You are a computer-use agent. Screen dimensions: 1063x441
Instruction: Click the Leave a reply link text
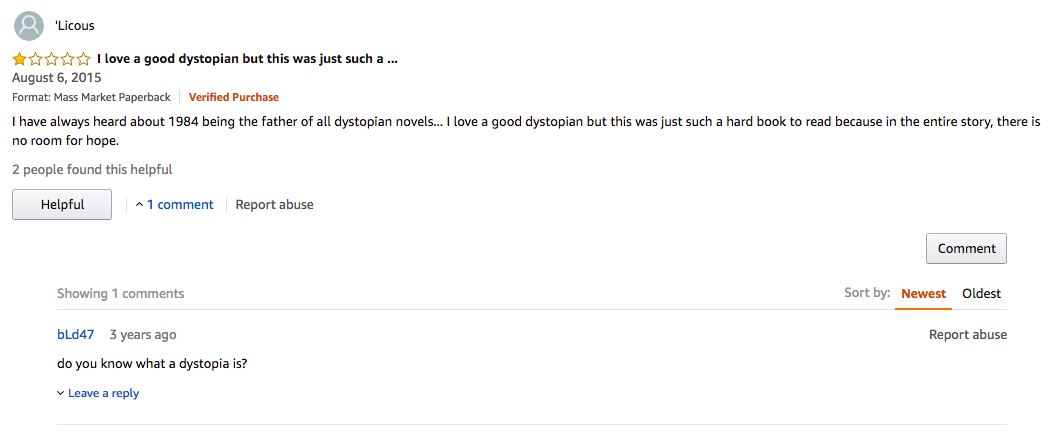point(103,394)
